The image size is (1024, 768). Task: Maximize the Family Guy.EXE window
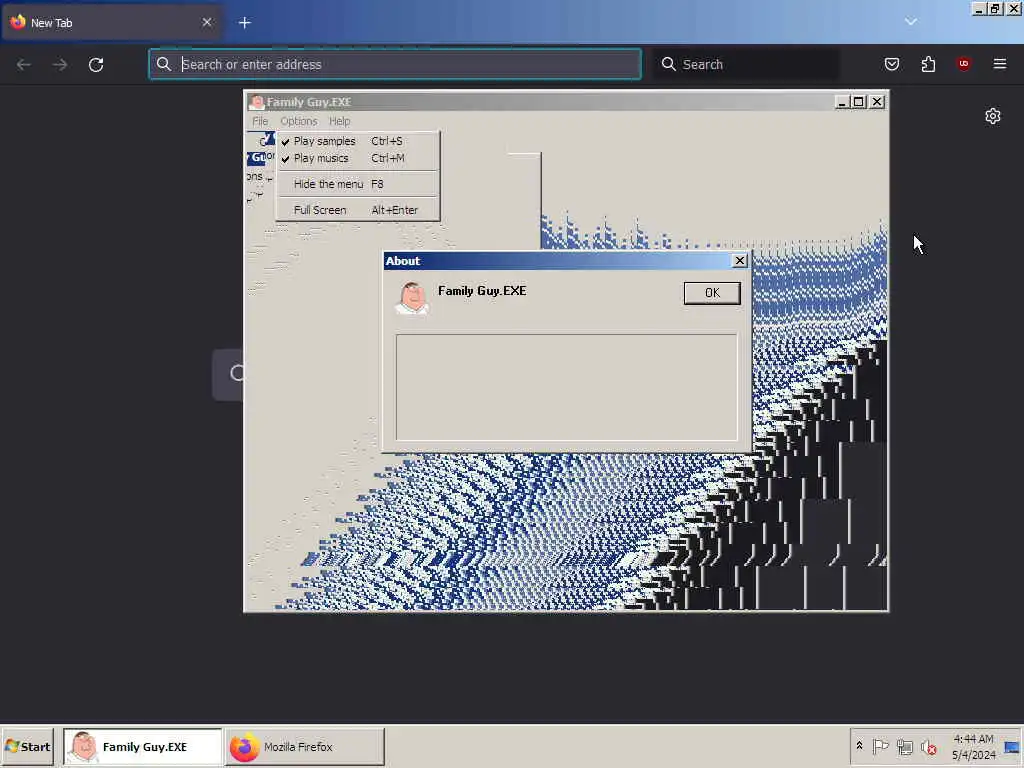tap(859, 102)
